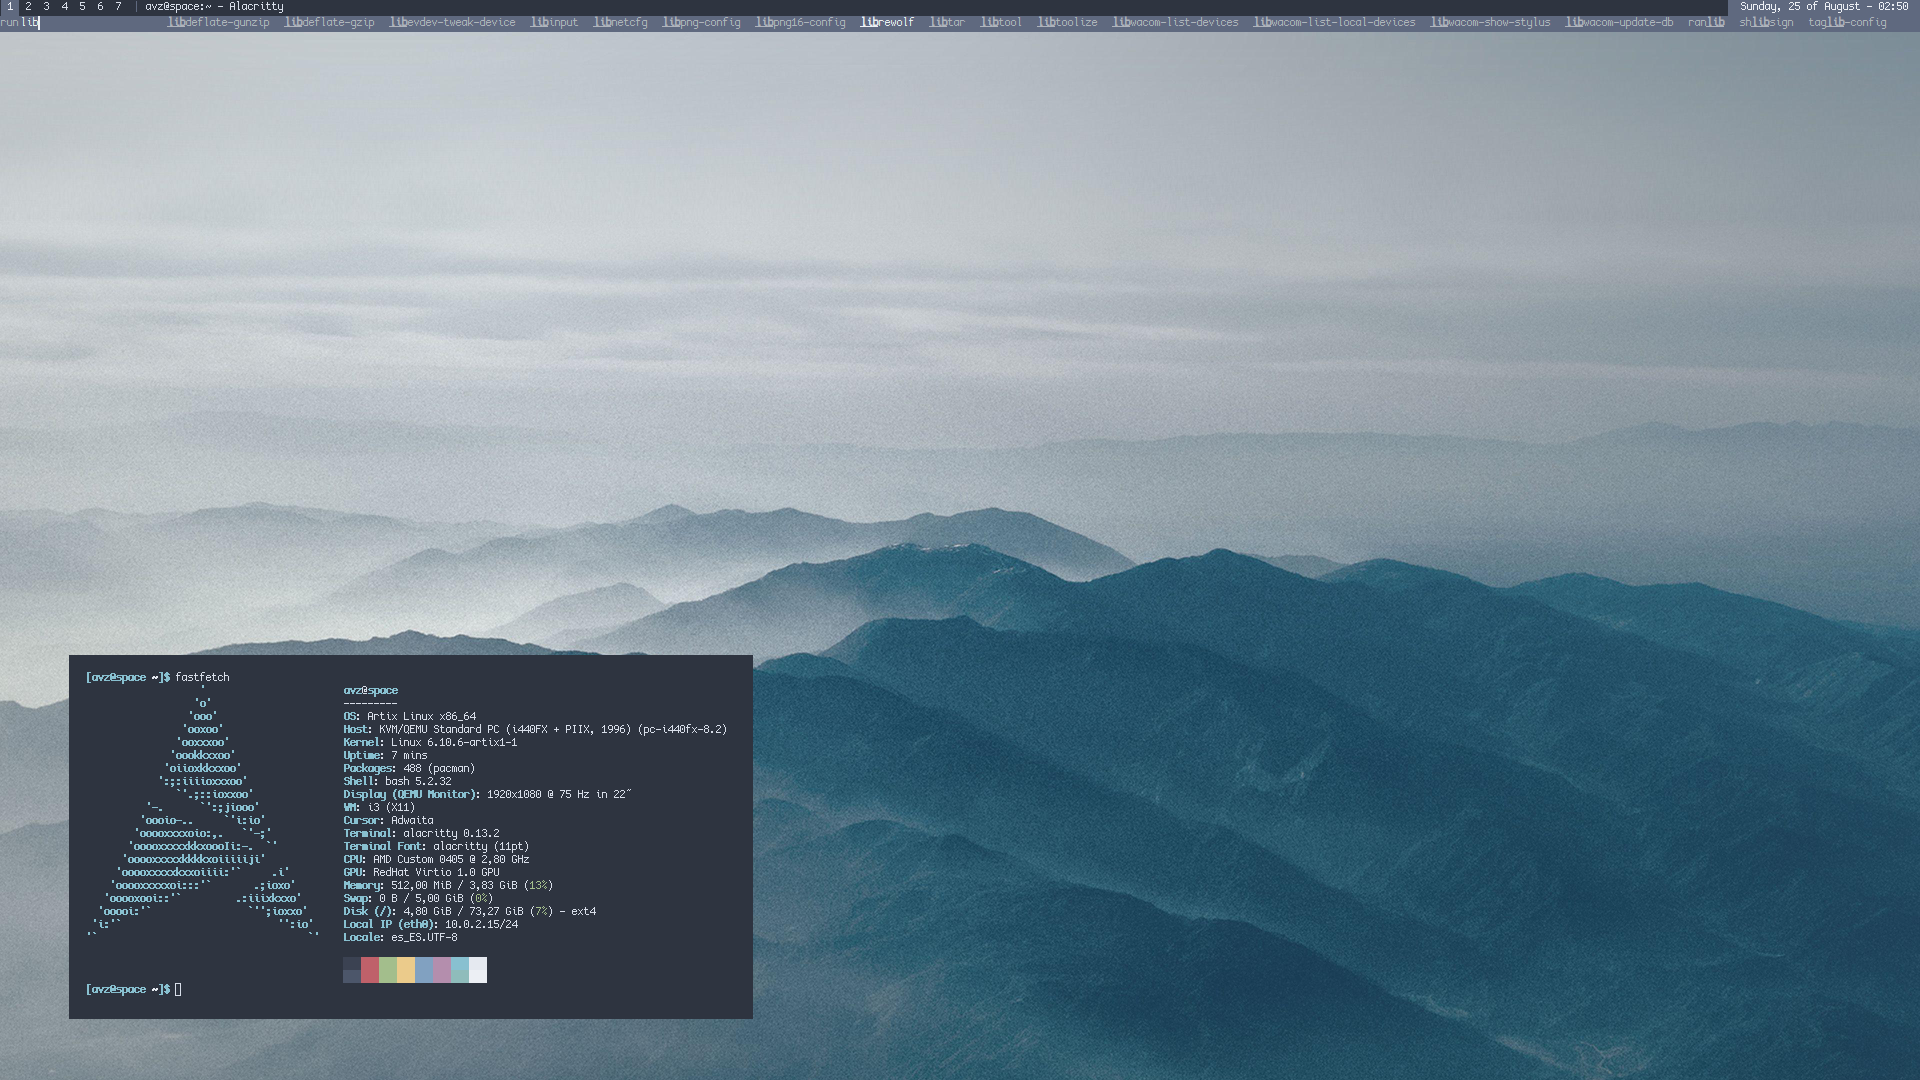This screenshot has height=1080, width=1920.
Task: Select libdeflate-gunzip in dmenu results
Action: [x=218, y=22]
